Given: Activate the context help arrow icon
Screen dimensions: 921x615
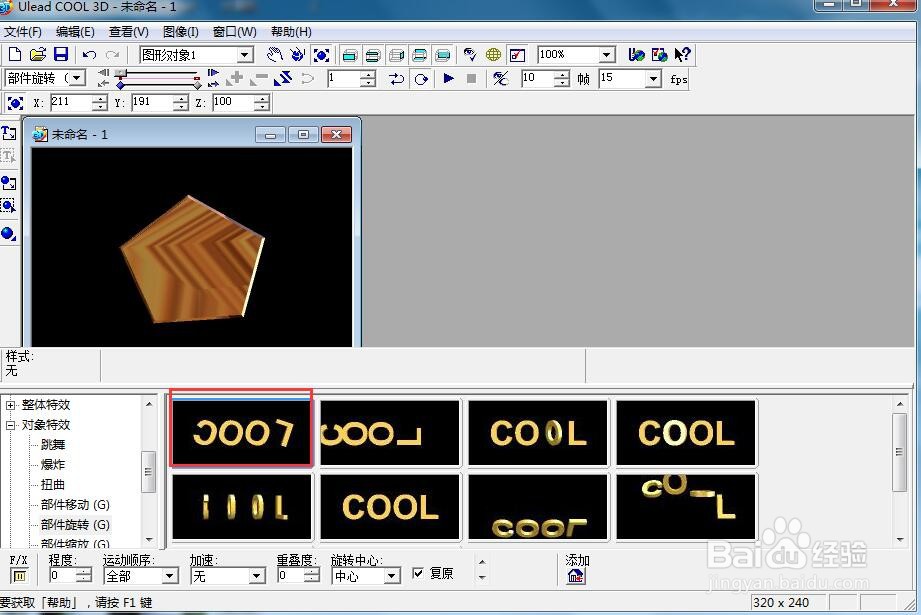Looking at the screenshot, I should [682, 55].
